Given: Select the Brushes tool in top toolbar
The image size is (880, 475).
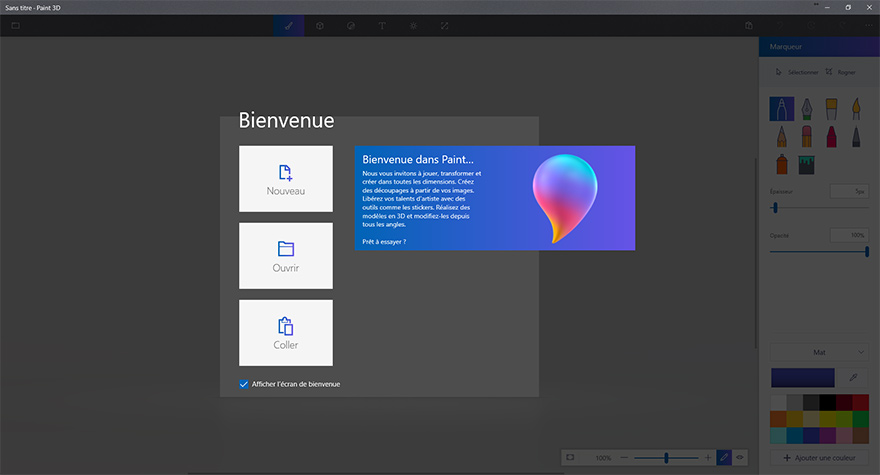Looking at the screenshot, I should 288,26.
